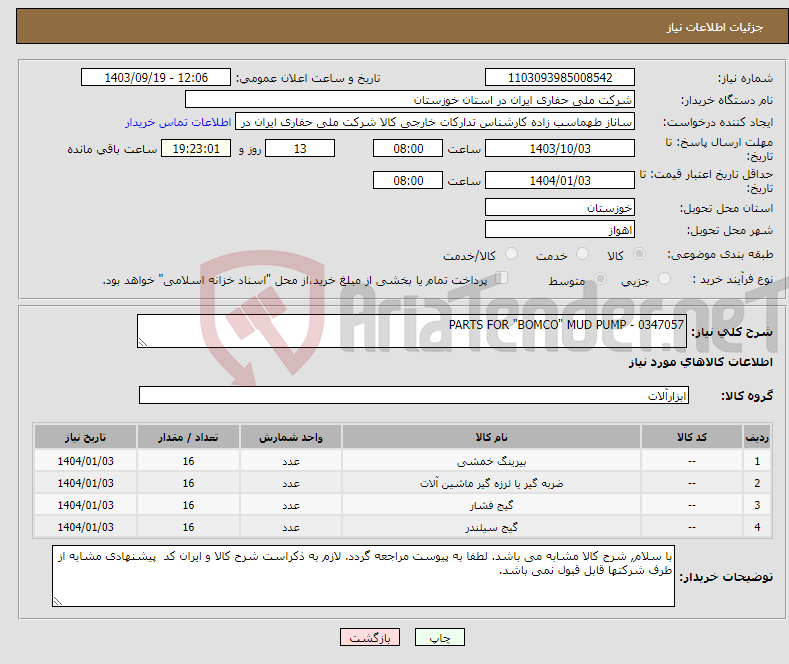789x664 pixels.
Task: Select the item گیج سیلندر in row 4
Action: point(491,527)
